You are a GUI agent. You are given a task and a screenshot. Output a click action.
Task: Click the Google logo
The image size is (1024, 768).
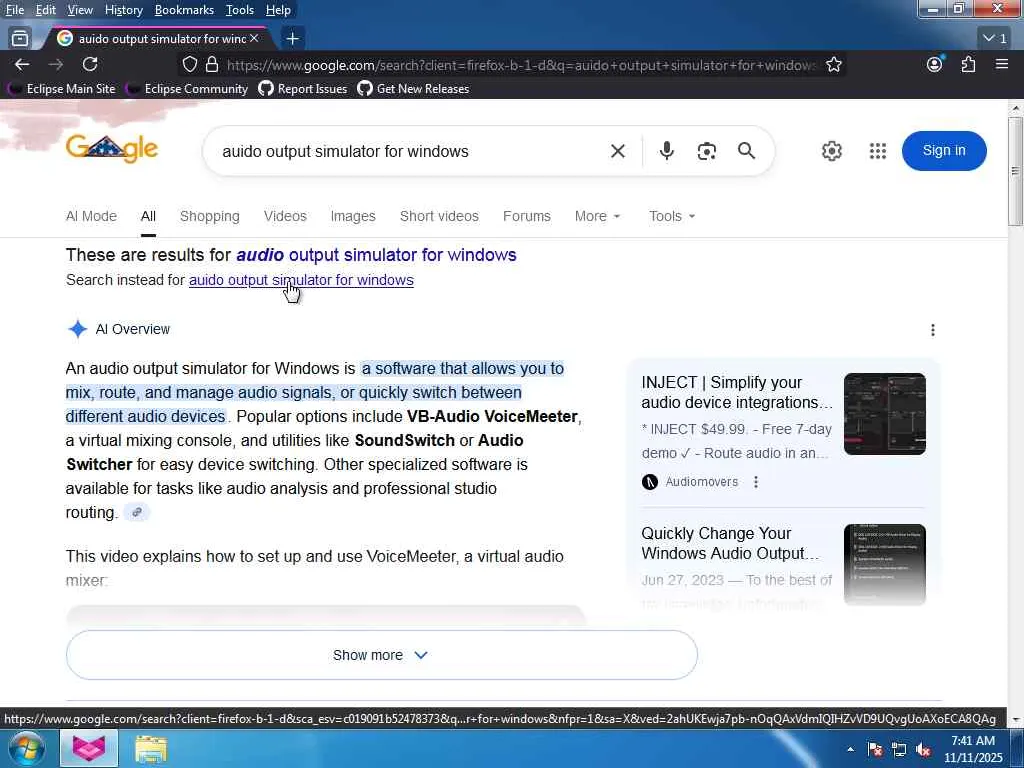point(112,149)
